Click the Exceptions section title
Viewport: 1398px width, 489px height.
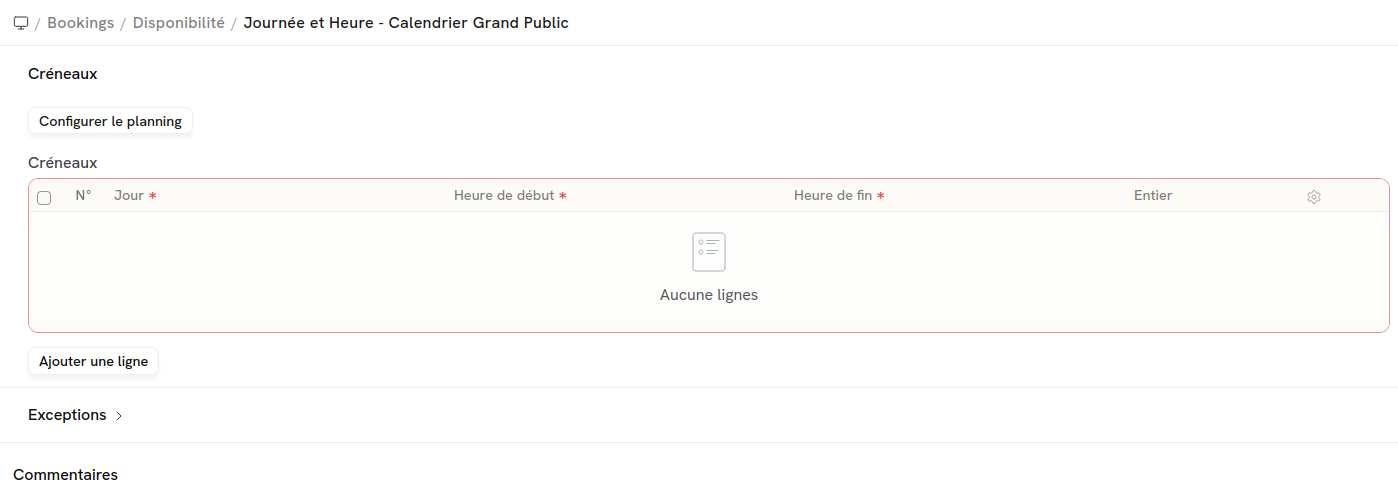[67, 415]
